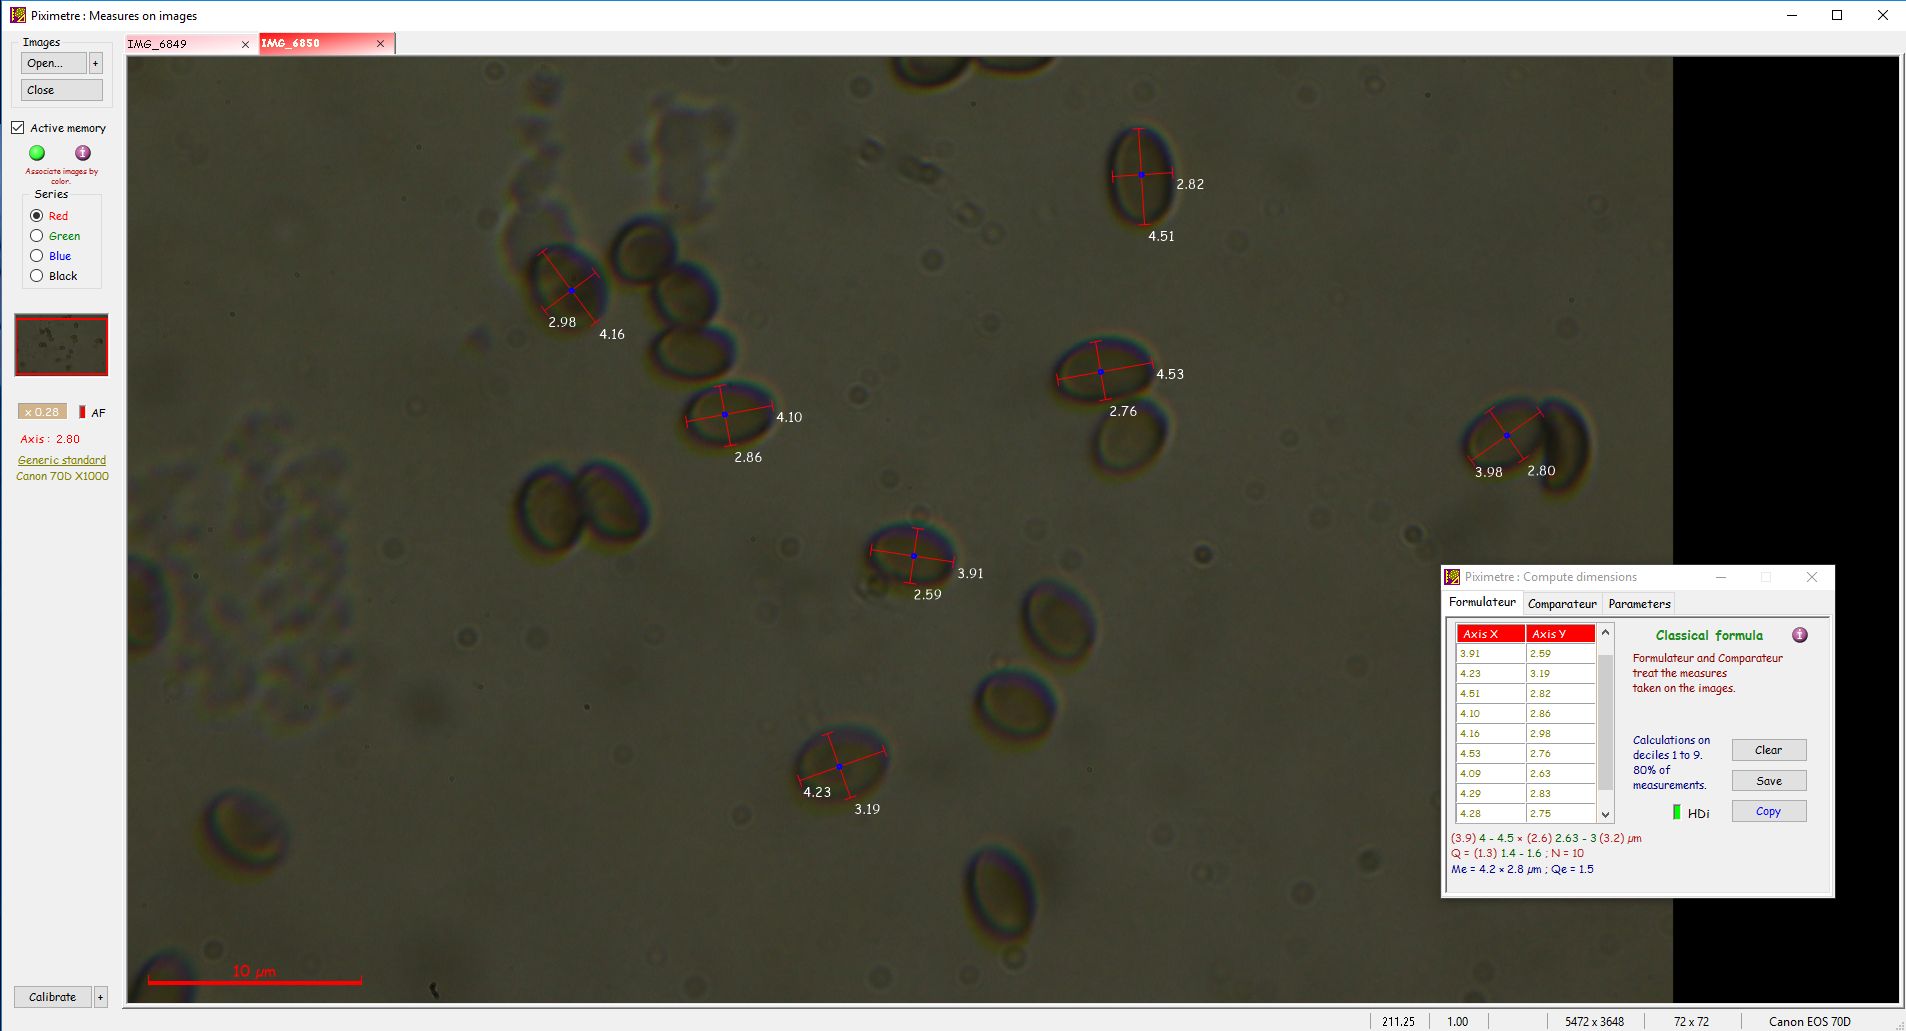Image resolution: width=1906 pixels, height=1031 pixels.
Task: Click the purple info icon under Active memory
Action: 83,153
